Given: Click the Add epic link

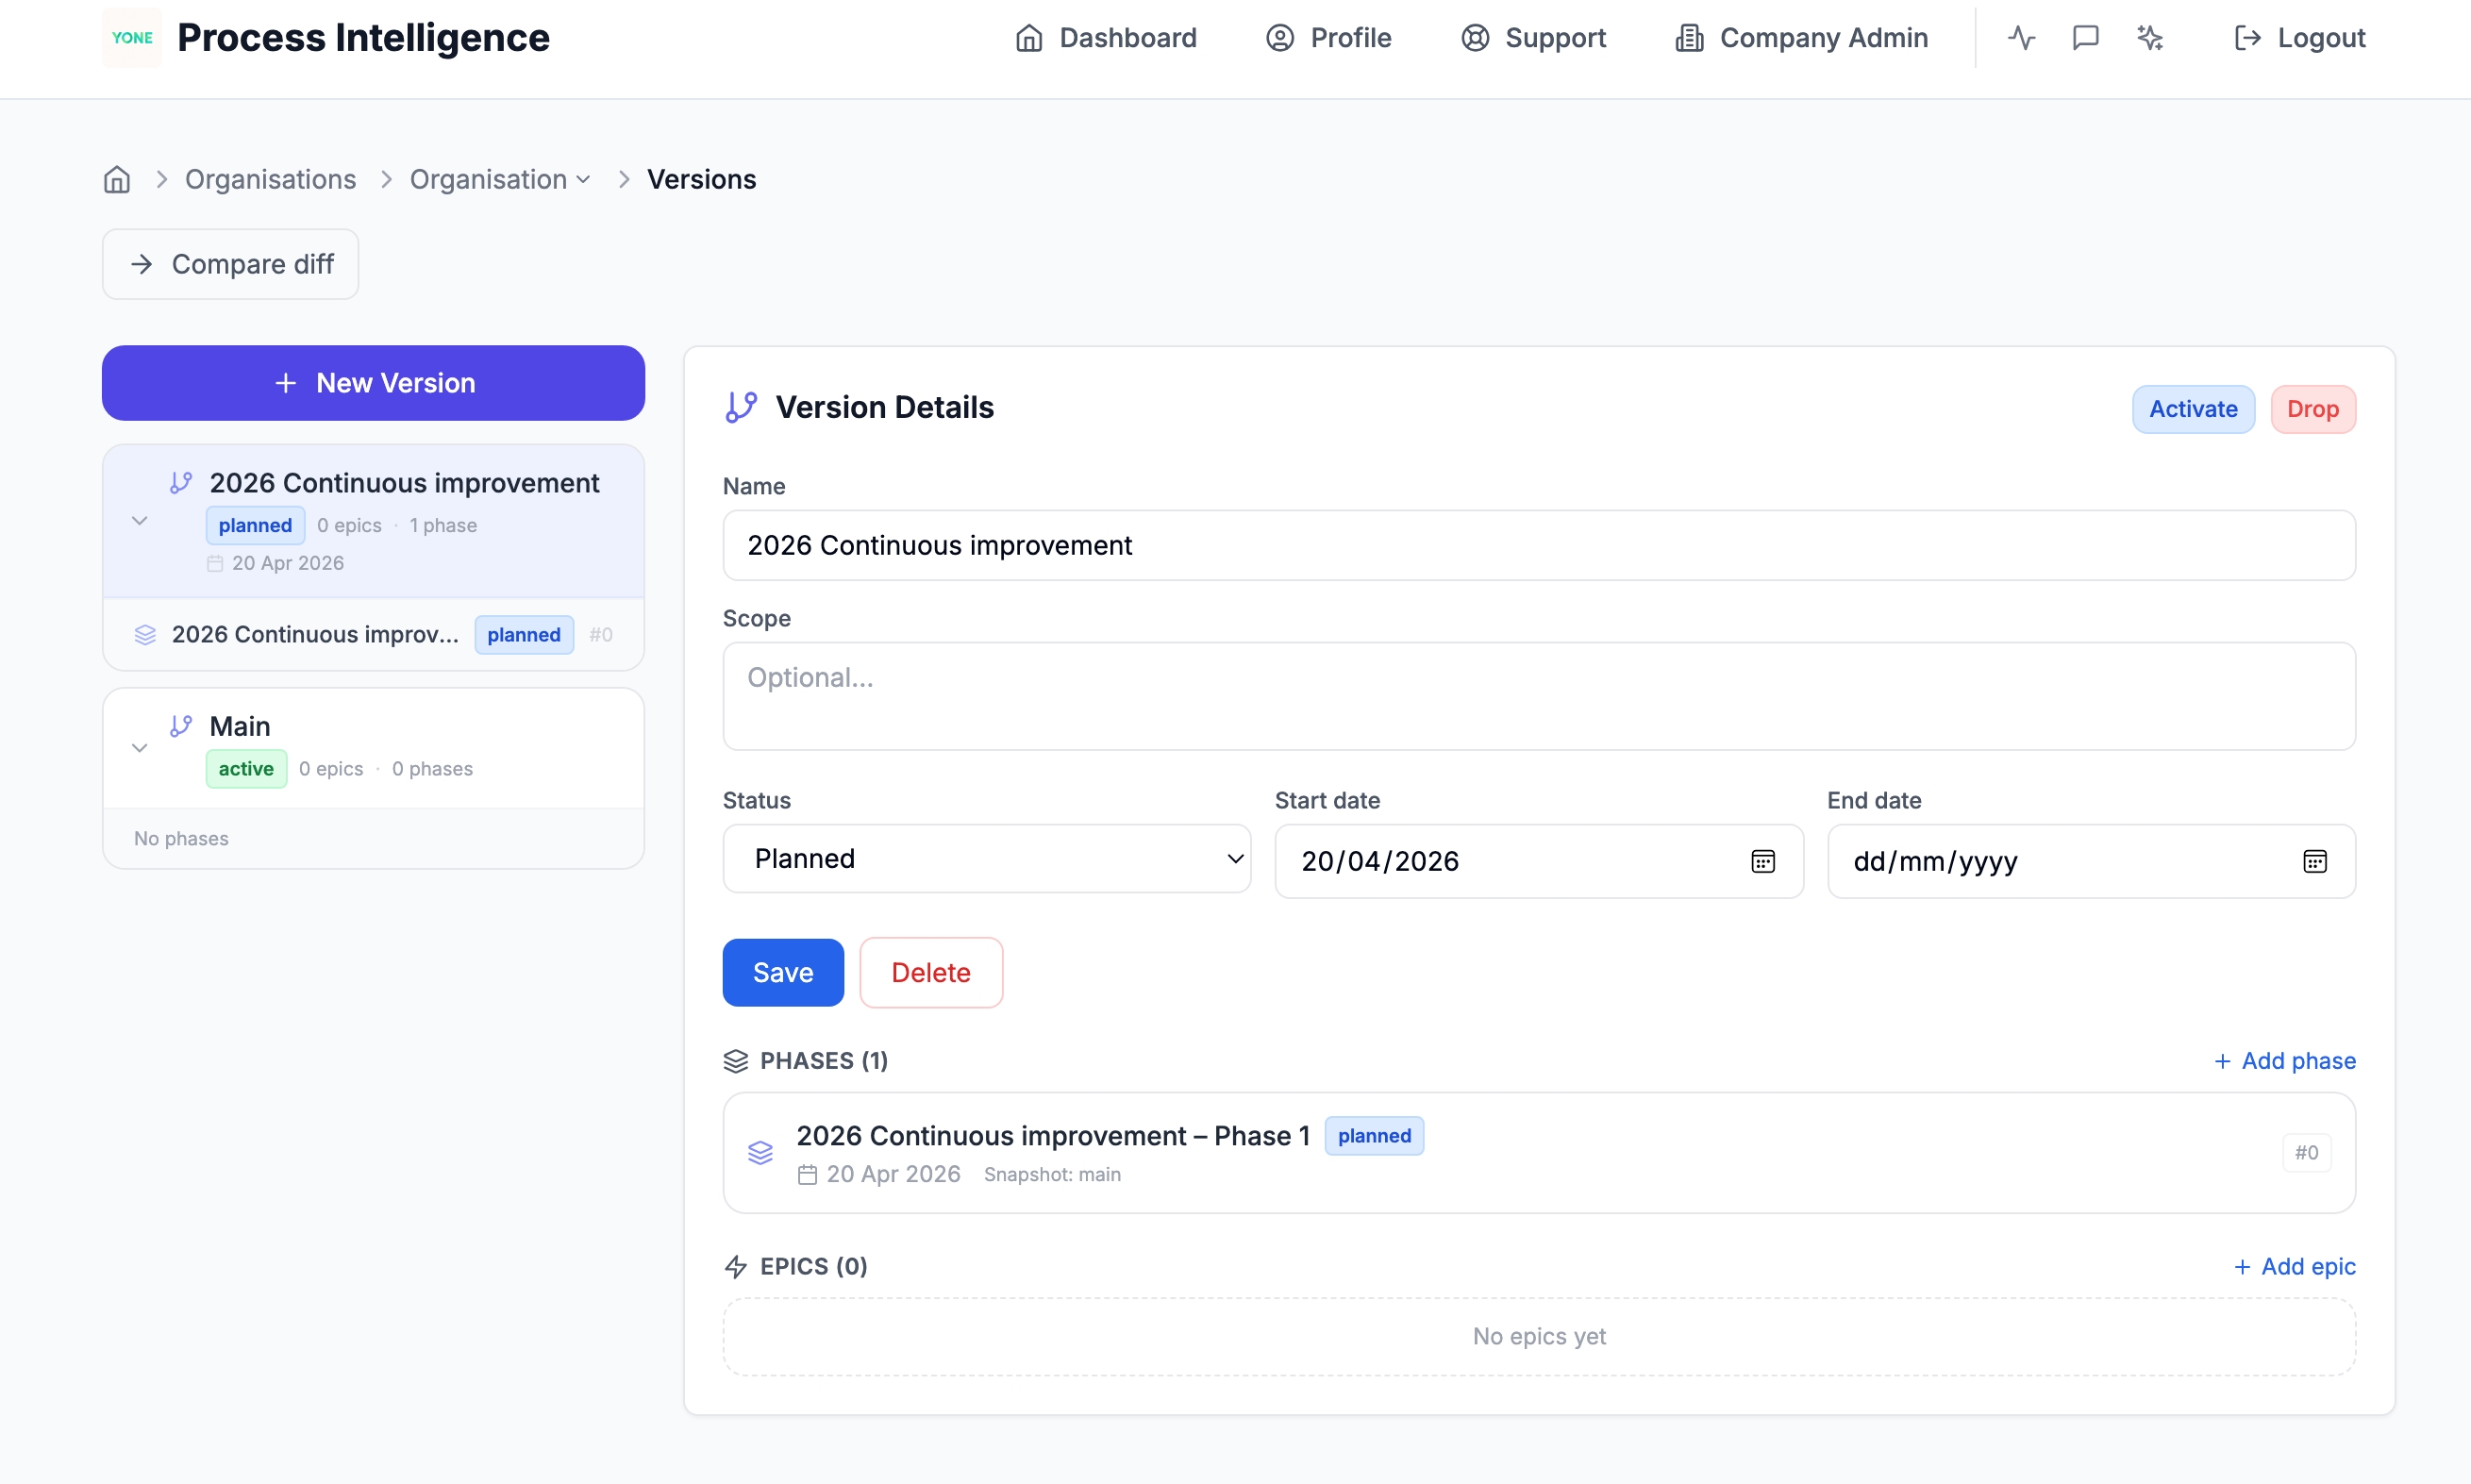Looking at the screenshot, I should pos(2295,1267).
